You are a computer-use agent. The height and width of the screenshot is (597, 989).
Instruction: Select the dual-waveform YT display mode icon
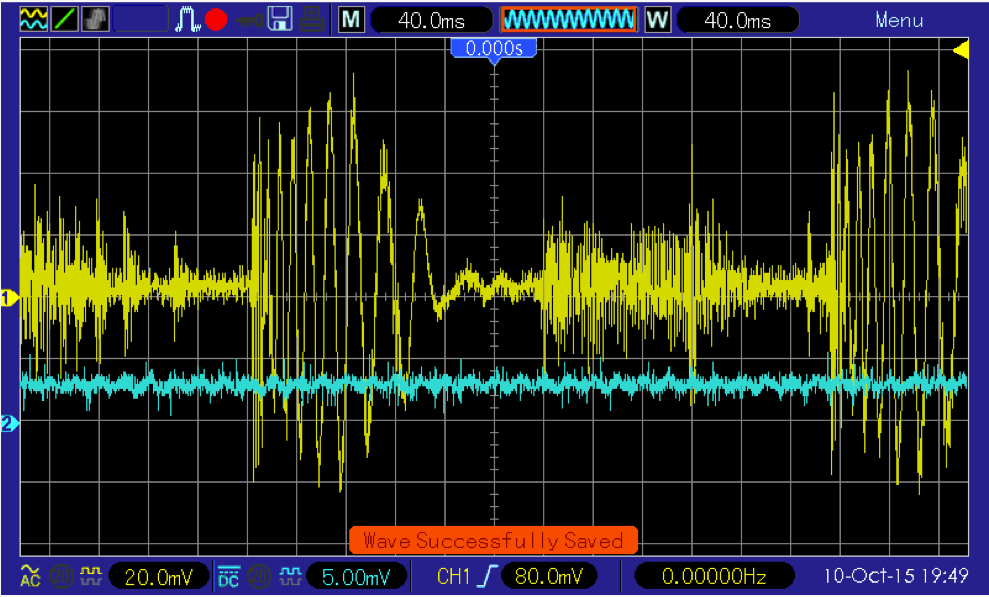(33, 20)
